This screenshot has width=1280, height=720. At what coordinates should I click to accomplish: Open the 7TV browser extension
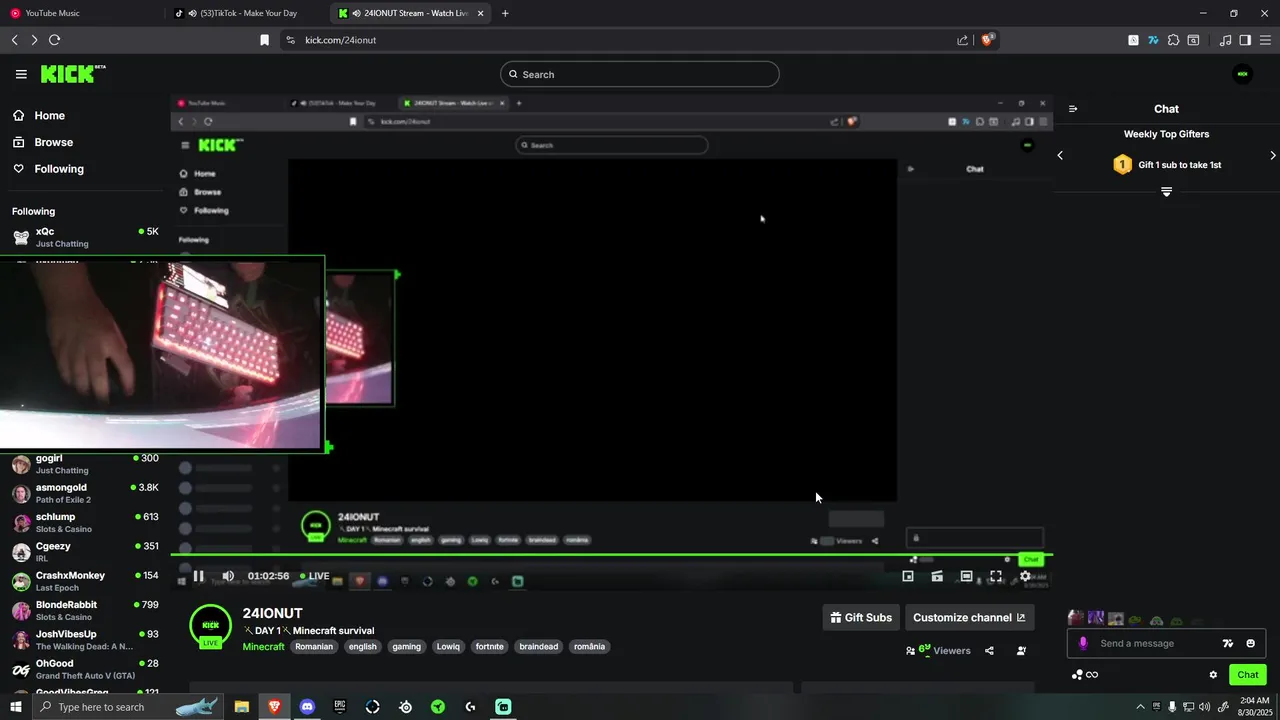(1153, 40)
